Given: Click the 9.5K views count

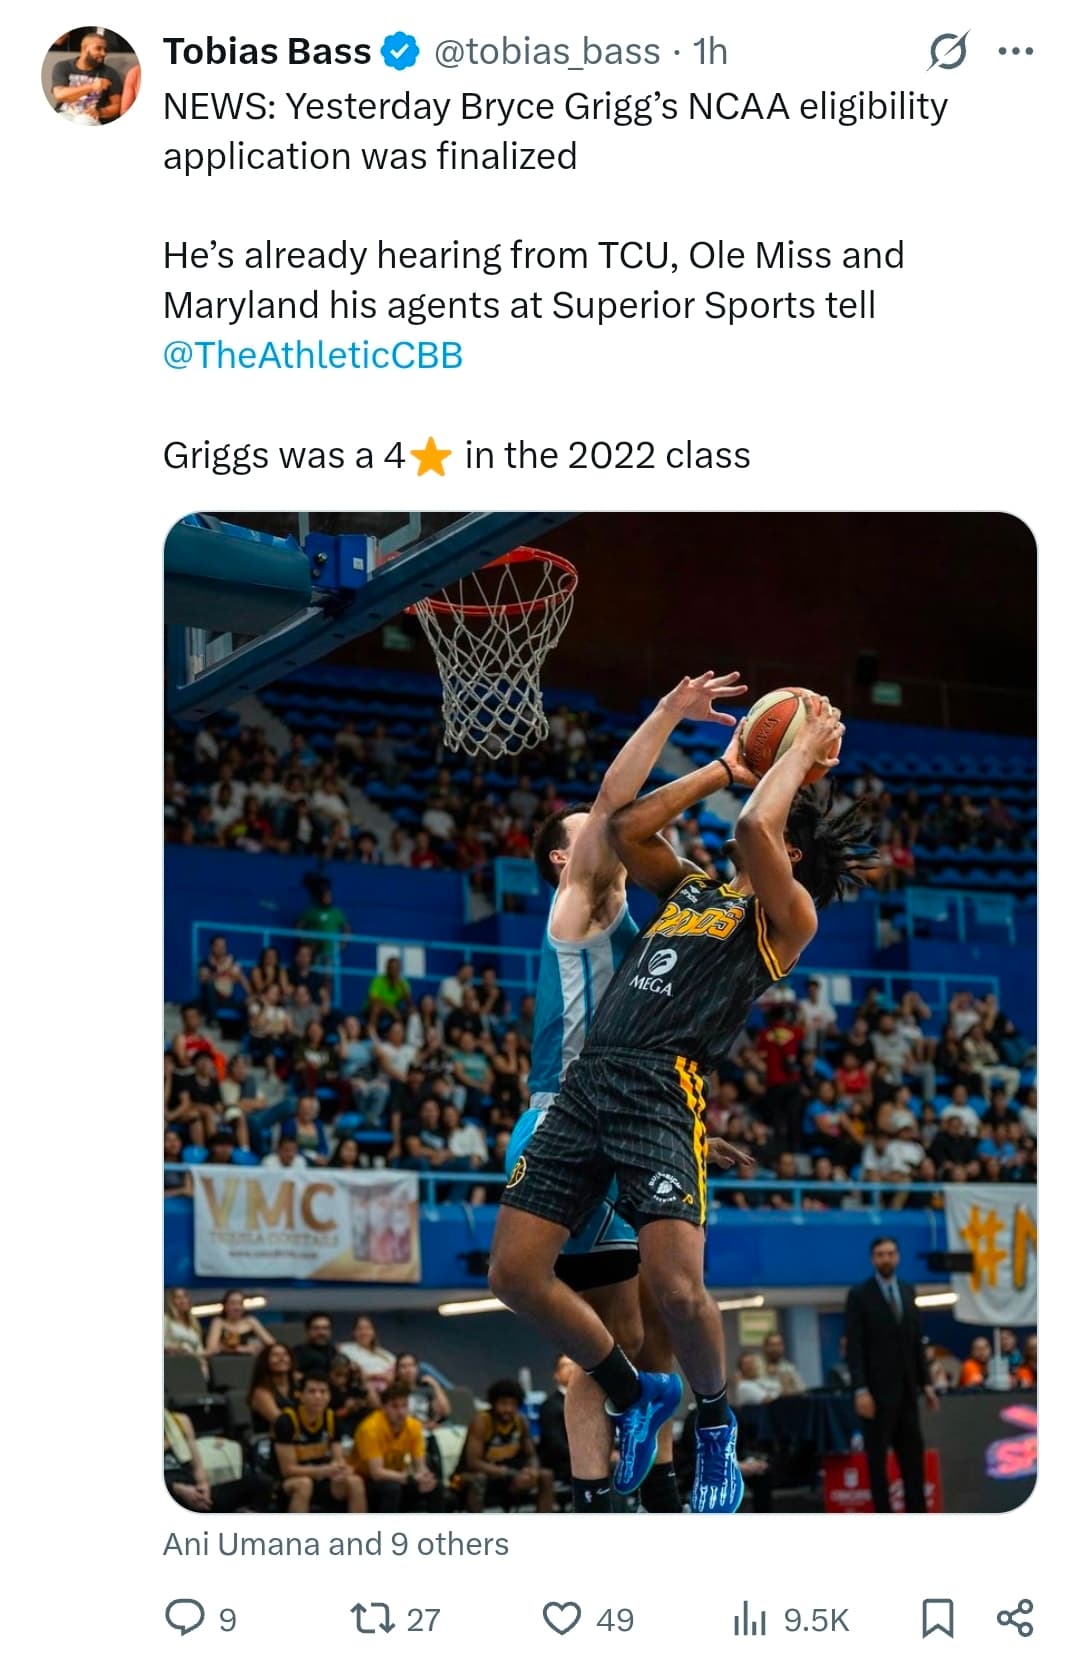Looking at the screenshot, I should point(816,1619).
